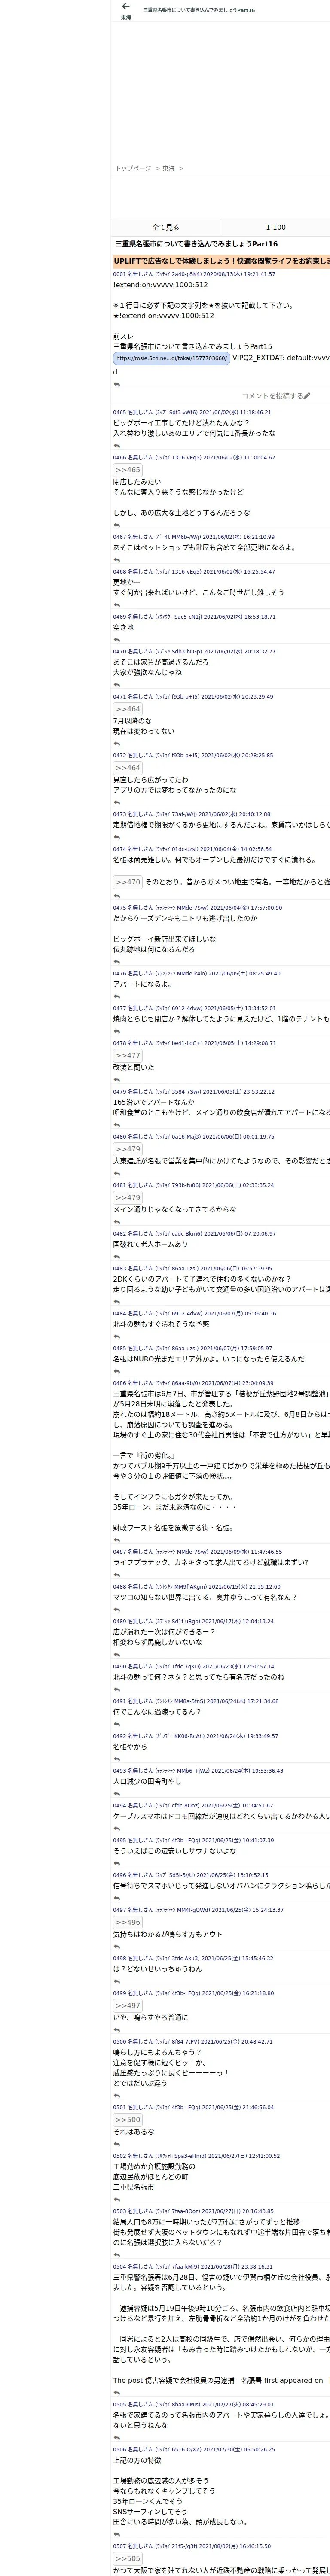Image resolution: width=330 pixels, height=2576 pixels.
Task: Click the reply arrow under post 0476 アパートになるよ
Action: pos(117,997)
